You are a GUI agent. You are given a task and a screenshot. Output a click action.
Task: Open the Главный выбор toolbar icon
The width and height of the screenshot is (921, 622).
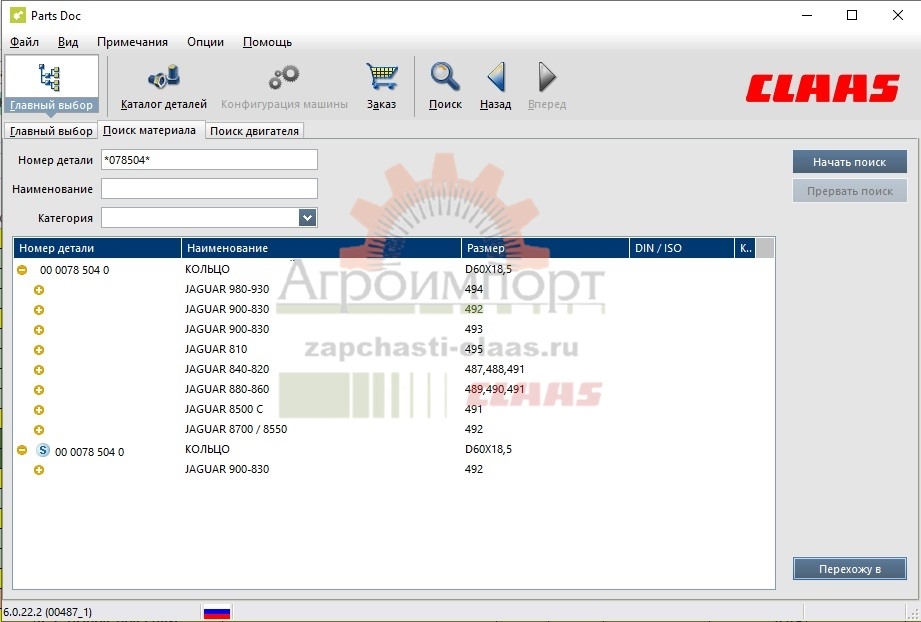pyautogui.click(x=51, y=86)
